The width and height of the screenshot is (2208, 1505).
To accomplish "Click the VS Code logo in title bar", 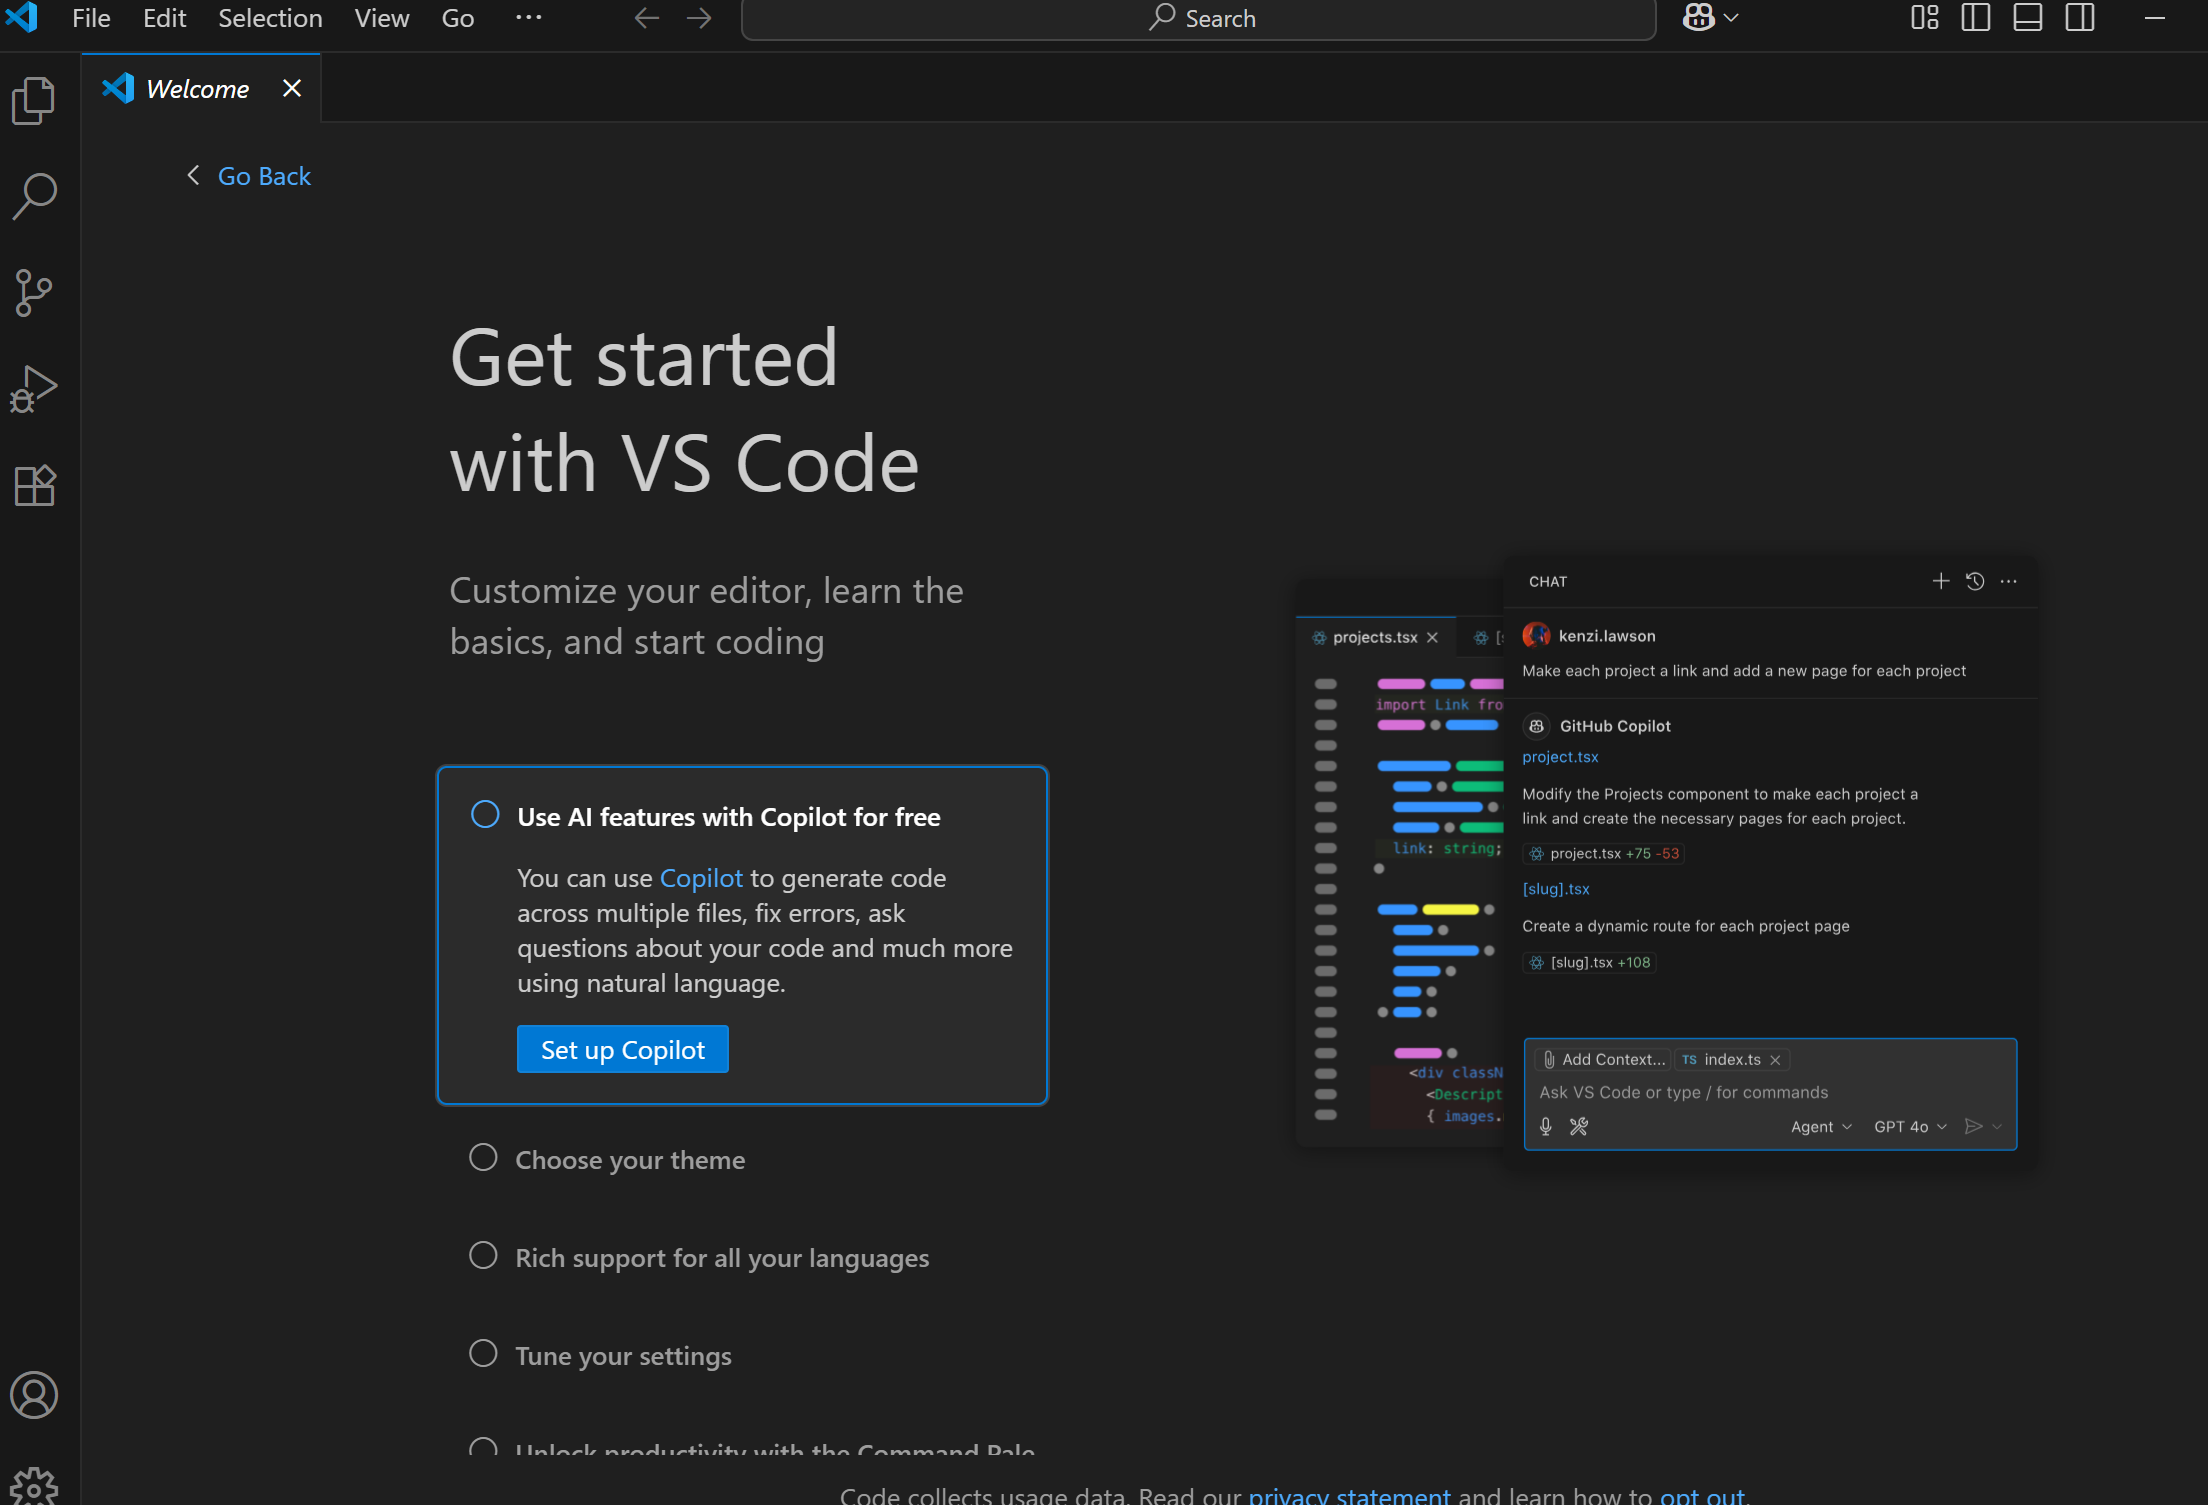I will click(x=22, y=17).
